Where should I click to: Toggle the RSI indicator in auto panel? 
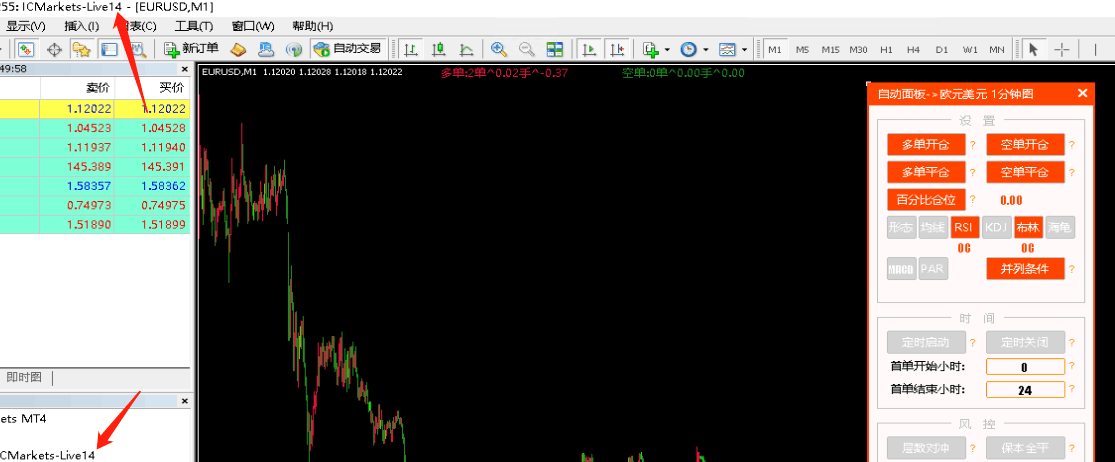coord(964,227)
